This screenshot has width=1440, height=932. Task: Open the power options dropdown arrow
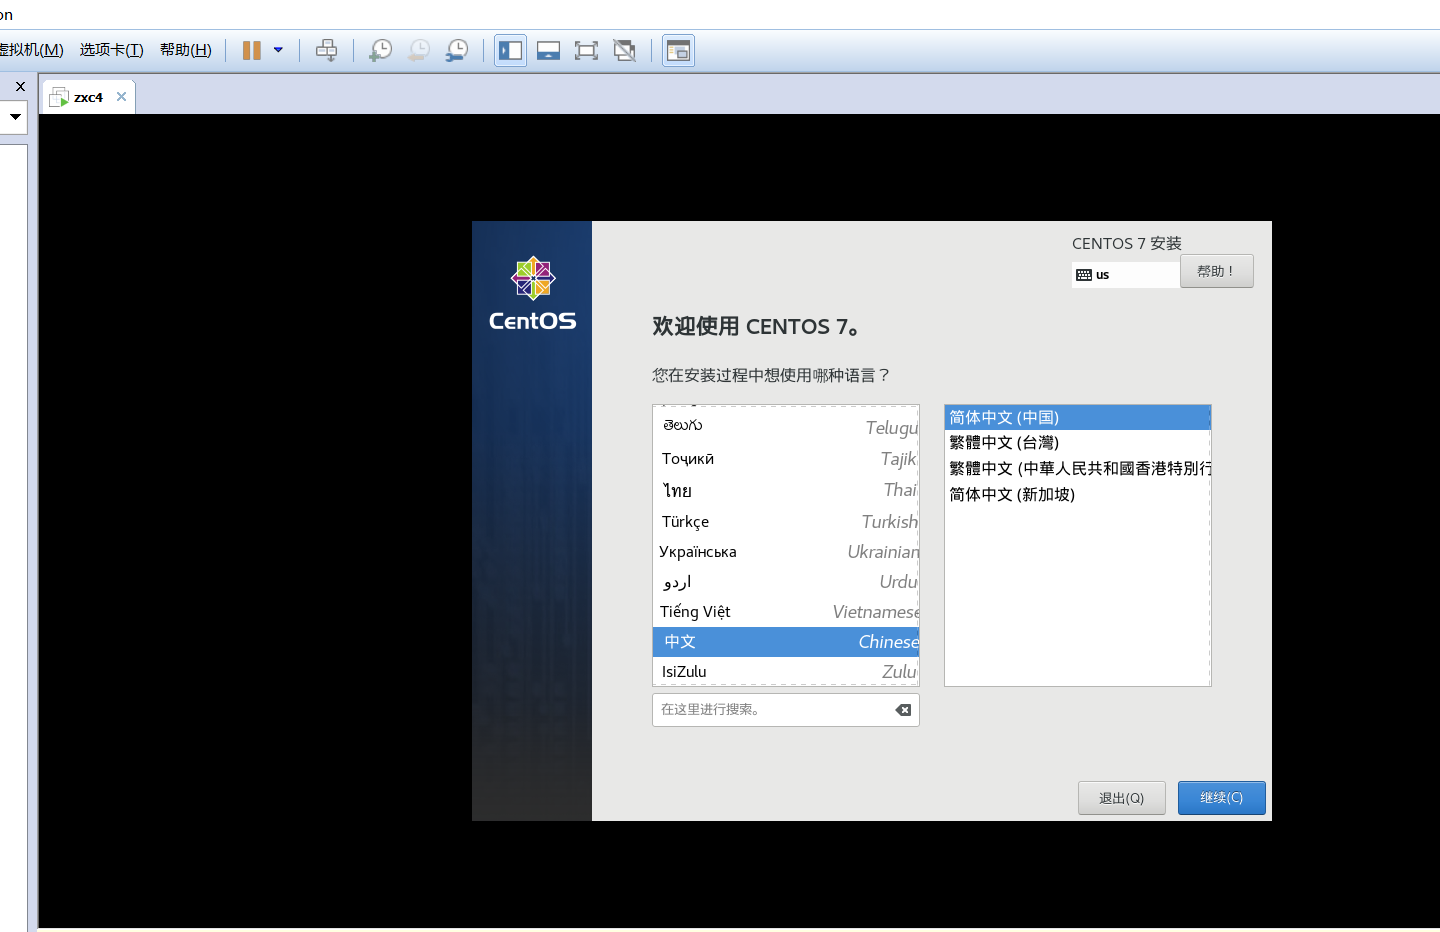coord(278,50)
